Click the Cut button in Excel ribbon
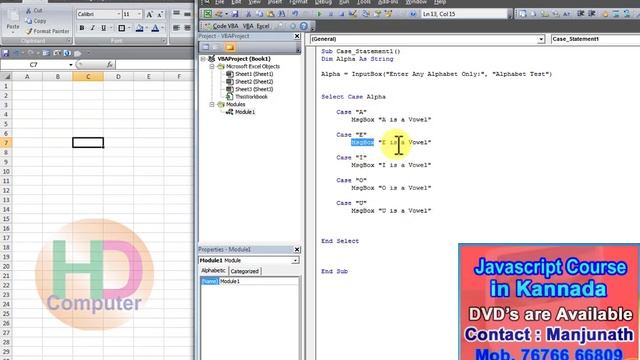 34,10
